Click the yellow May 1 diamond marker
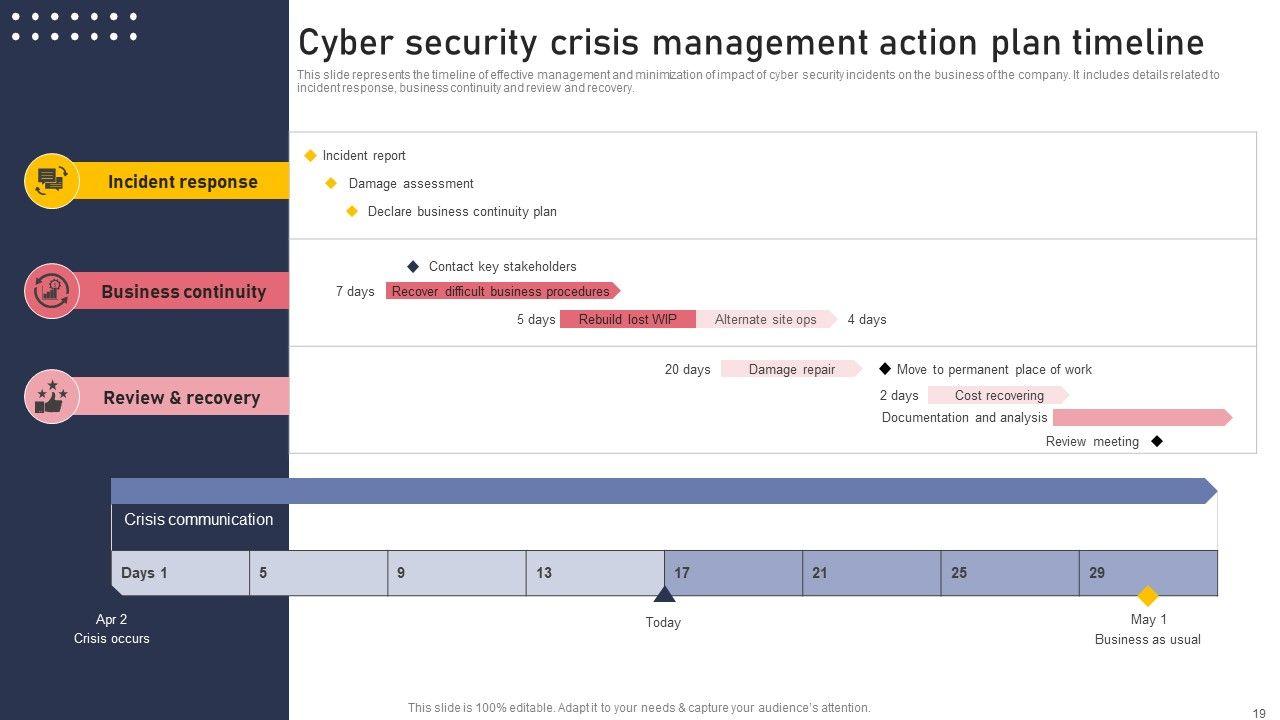The height and width of the screenshot is (720, 1280). point(1148,596)
